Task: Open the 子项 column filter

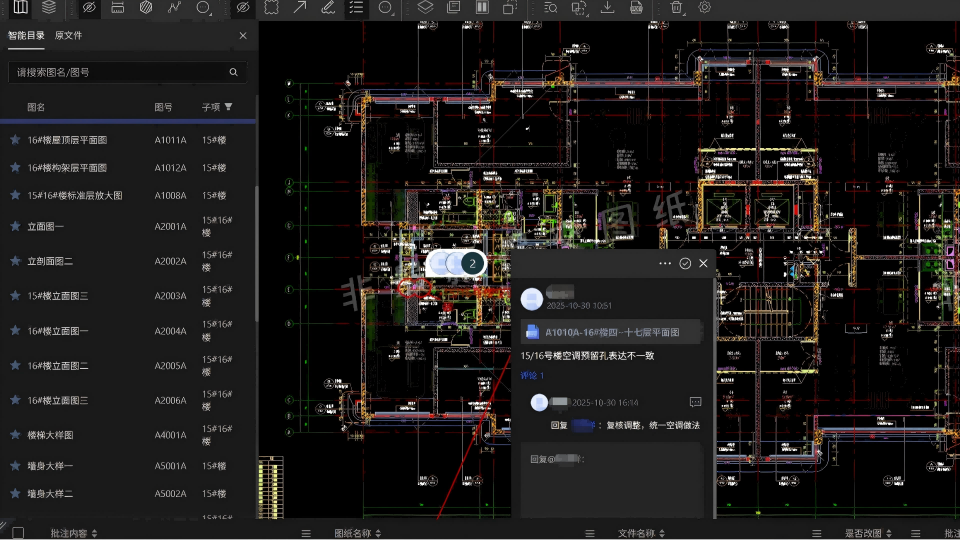Action: click(x=228, y=106)
